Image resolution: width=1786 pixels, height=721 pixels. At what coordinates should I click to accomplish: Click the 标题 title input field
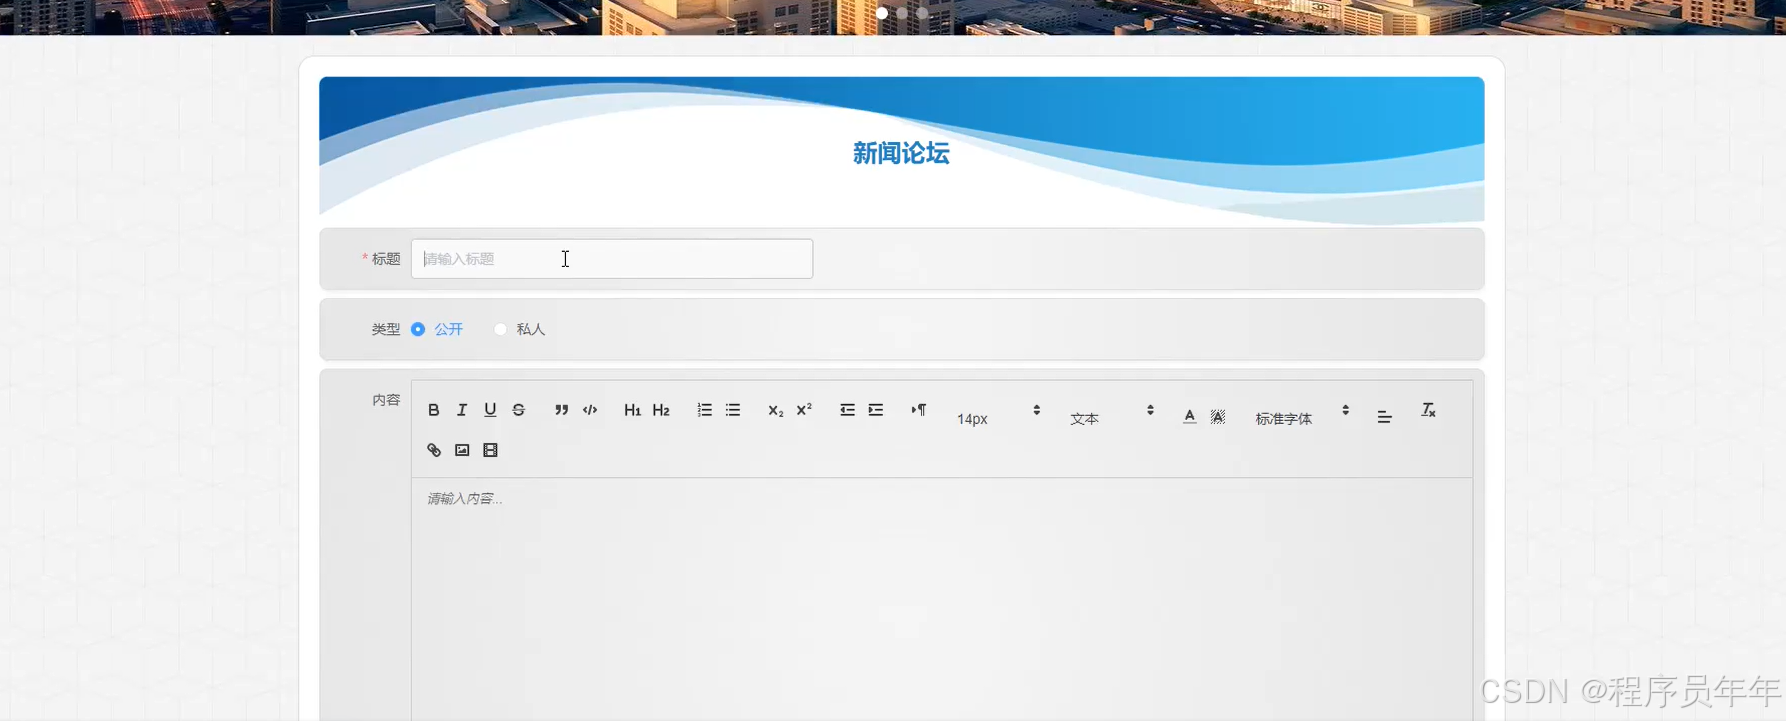tap(612, 259)
